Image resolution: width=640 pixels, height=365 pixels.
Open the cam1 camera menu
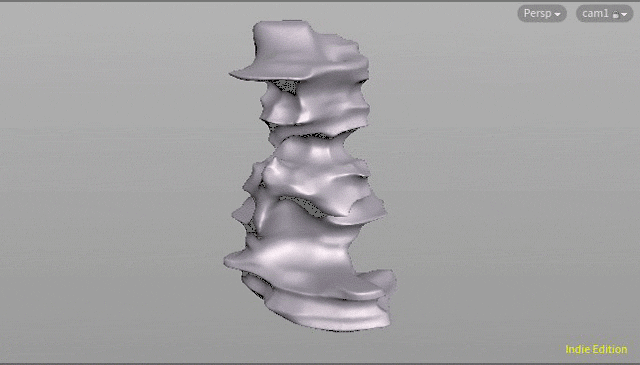pos(604,13)
